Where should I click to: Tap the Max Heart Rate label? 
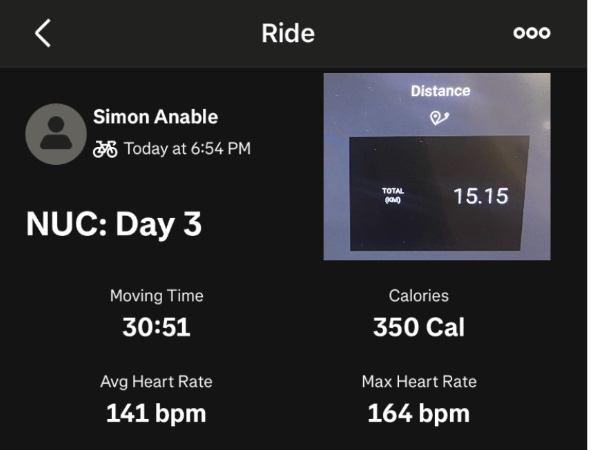coord(418,381)
